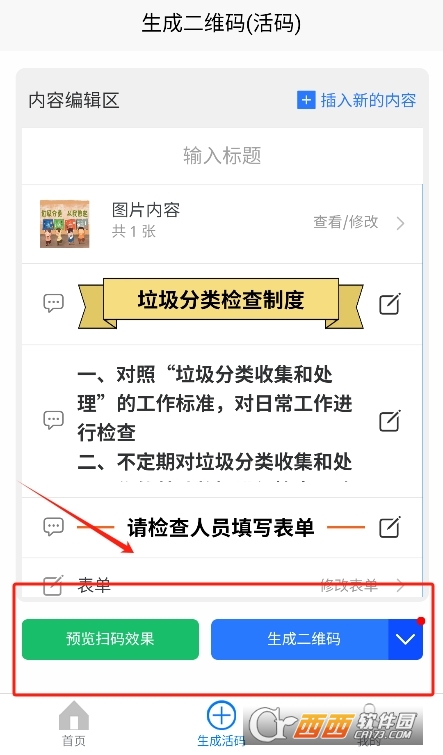Screen dimensions: 443x755
Task: Select the 垃圾分类检查制度 yellow banner
Action: [x=221, y=303]
